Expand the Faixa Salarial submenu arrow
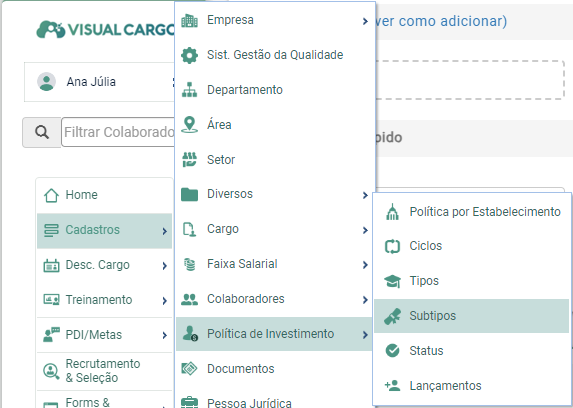The width and height of the screenshot is (573, 408). [365, 265]
